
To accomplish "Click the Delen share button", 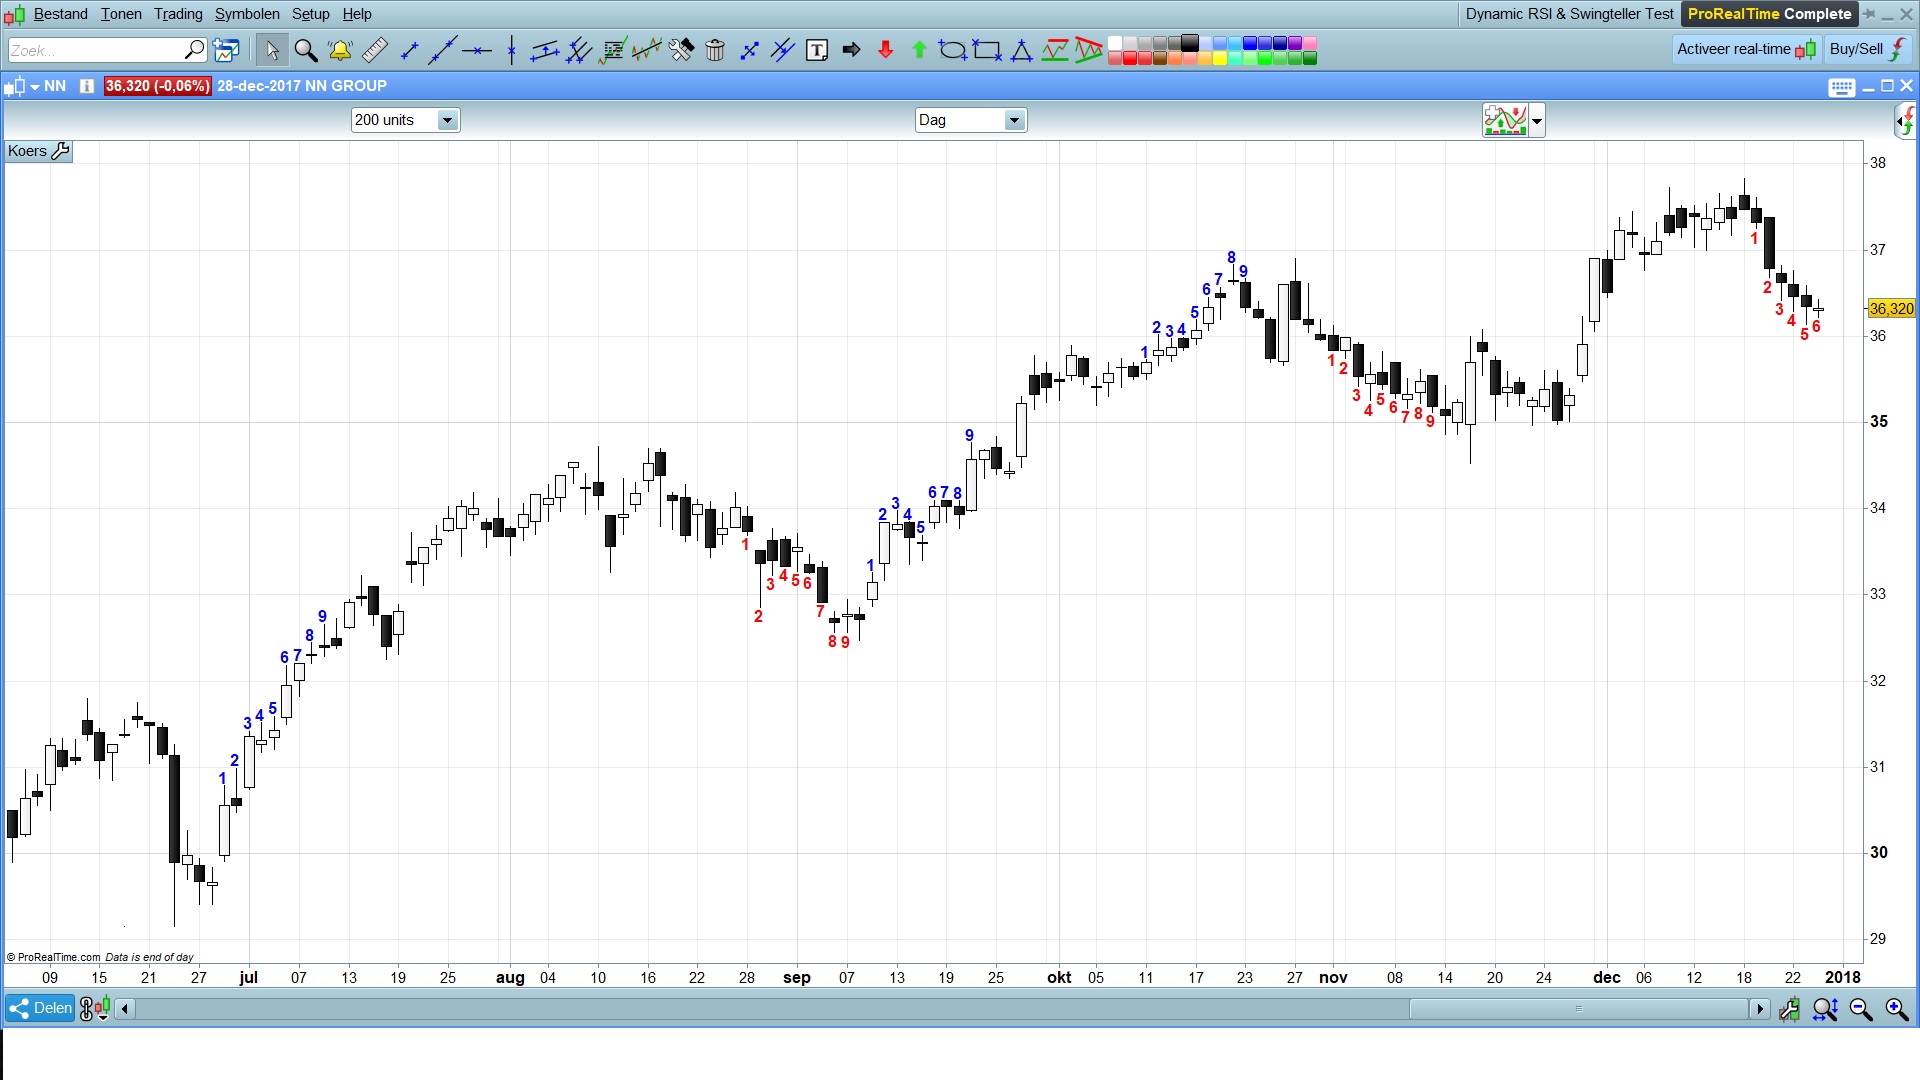I will [40, 1008].
